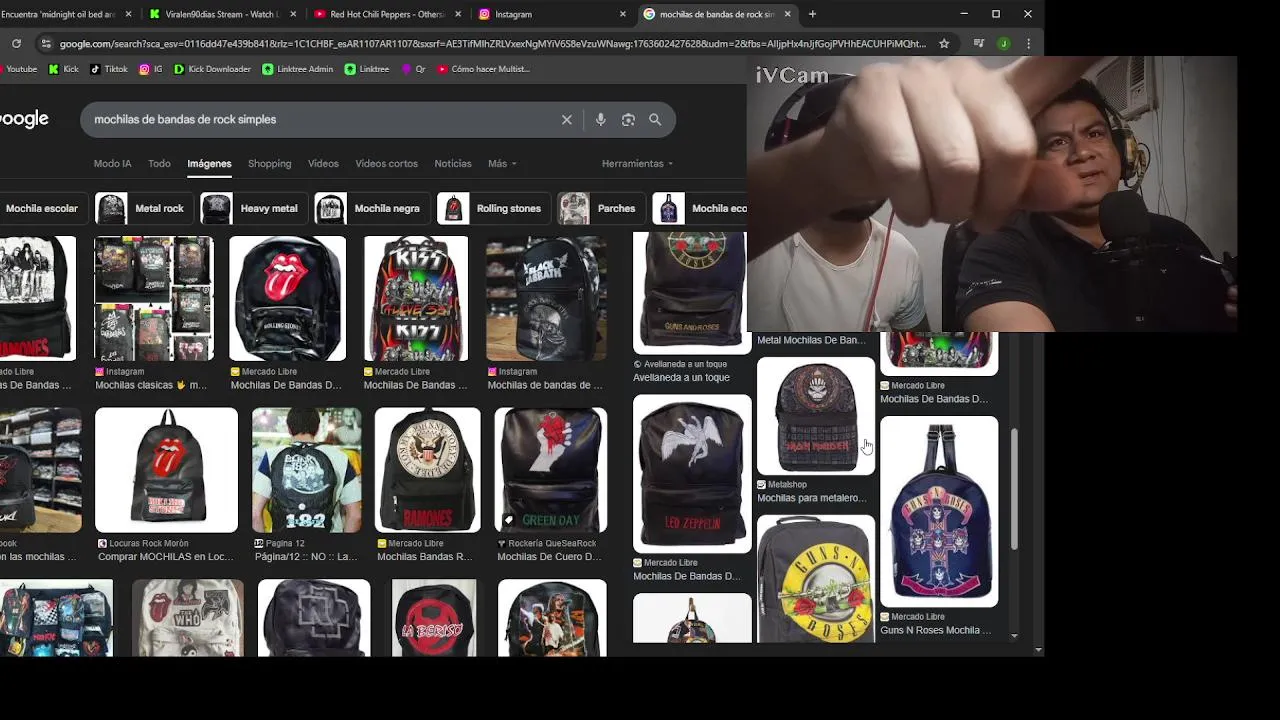Open the Green Day backpack image

pyautogui.click(x=550, y=470)
